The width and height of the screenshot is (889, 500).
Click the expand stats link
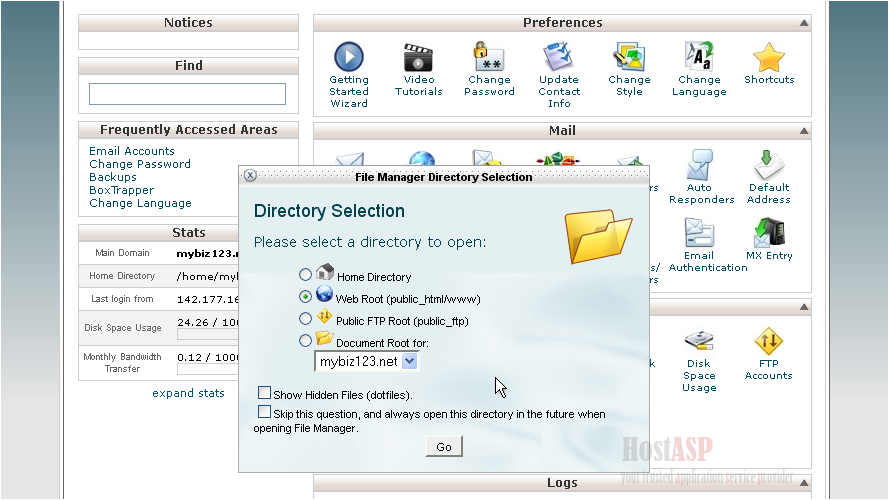pos(188,393)
